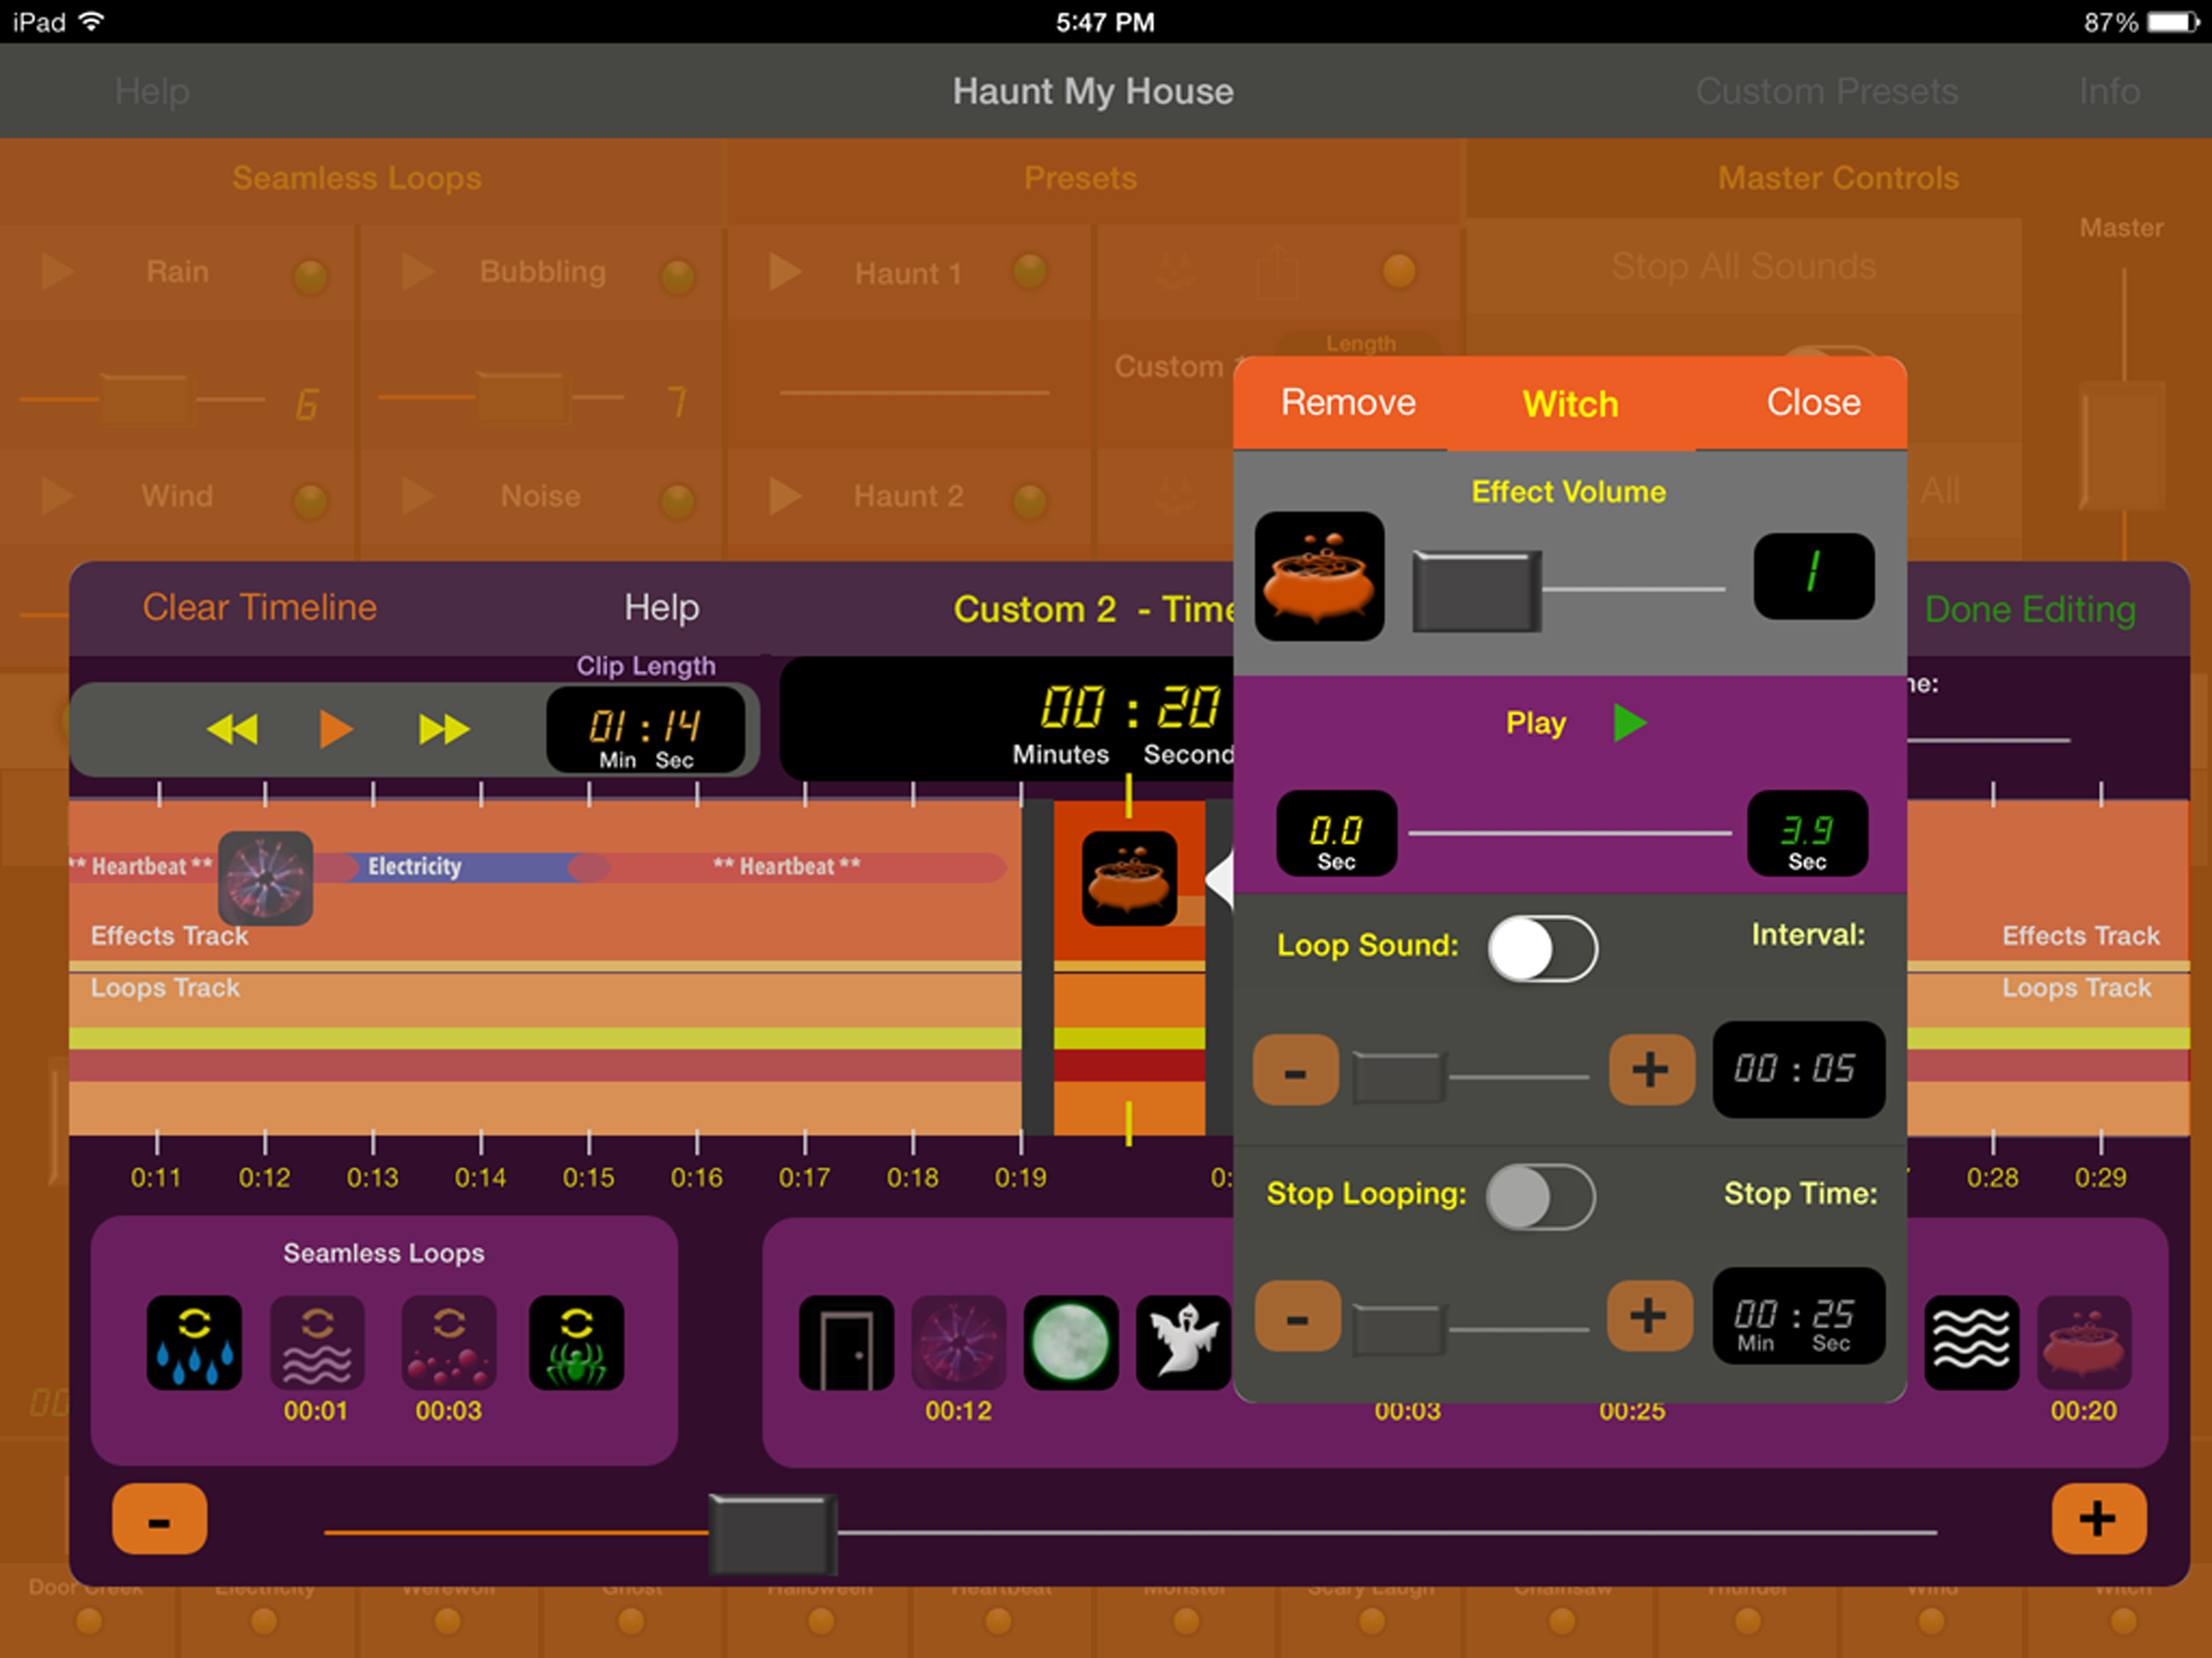Select the Electricity plasma clip on timeline
The width and height of the screenshot is (2212, 1658).
tap(265, 878)
